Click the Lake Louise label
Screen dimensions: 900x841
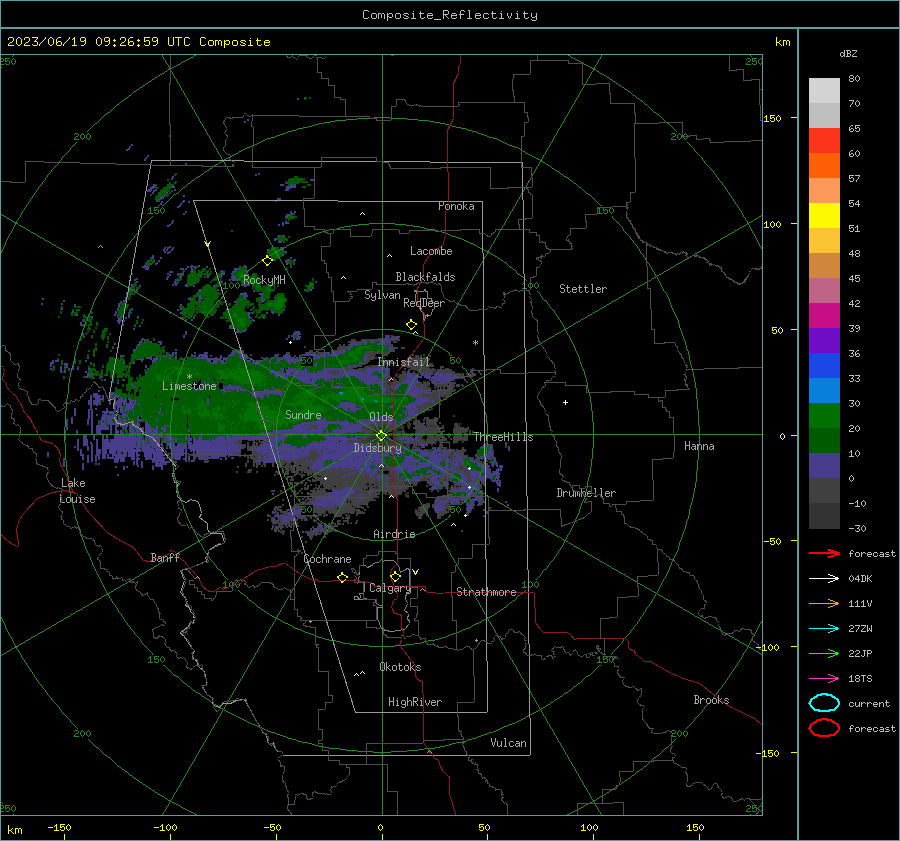(x=77, y=491)
